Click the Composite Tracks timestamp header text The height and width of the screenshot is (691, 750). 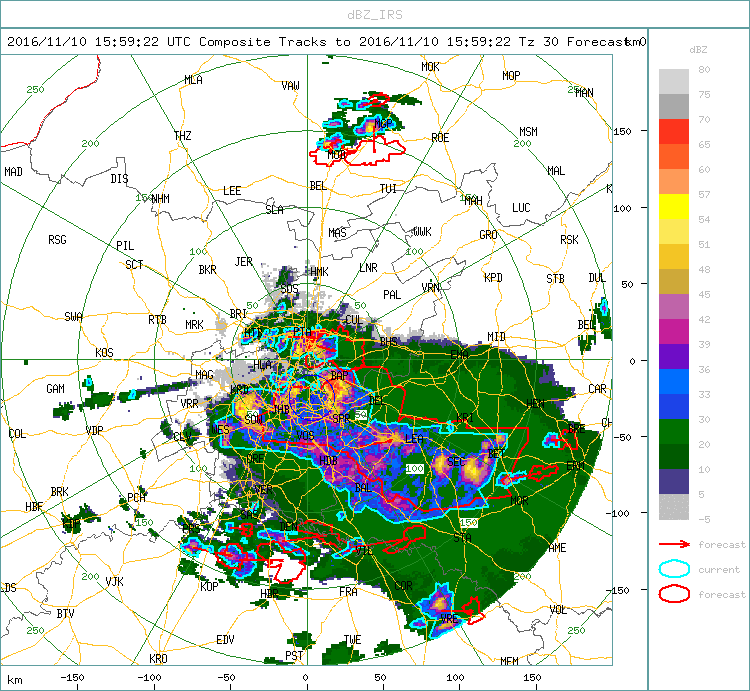pyautogui.click(x=318, y=42)
